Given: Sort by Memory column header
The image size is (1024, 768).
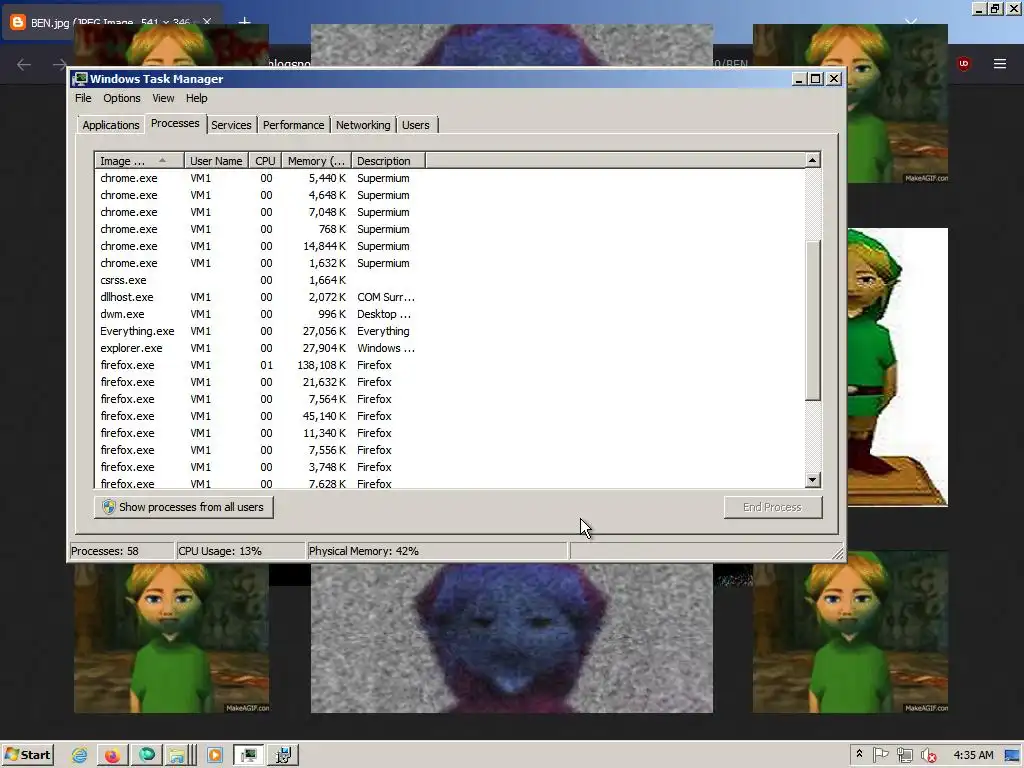Looking at the screenshot, I should coord(317,161).
